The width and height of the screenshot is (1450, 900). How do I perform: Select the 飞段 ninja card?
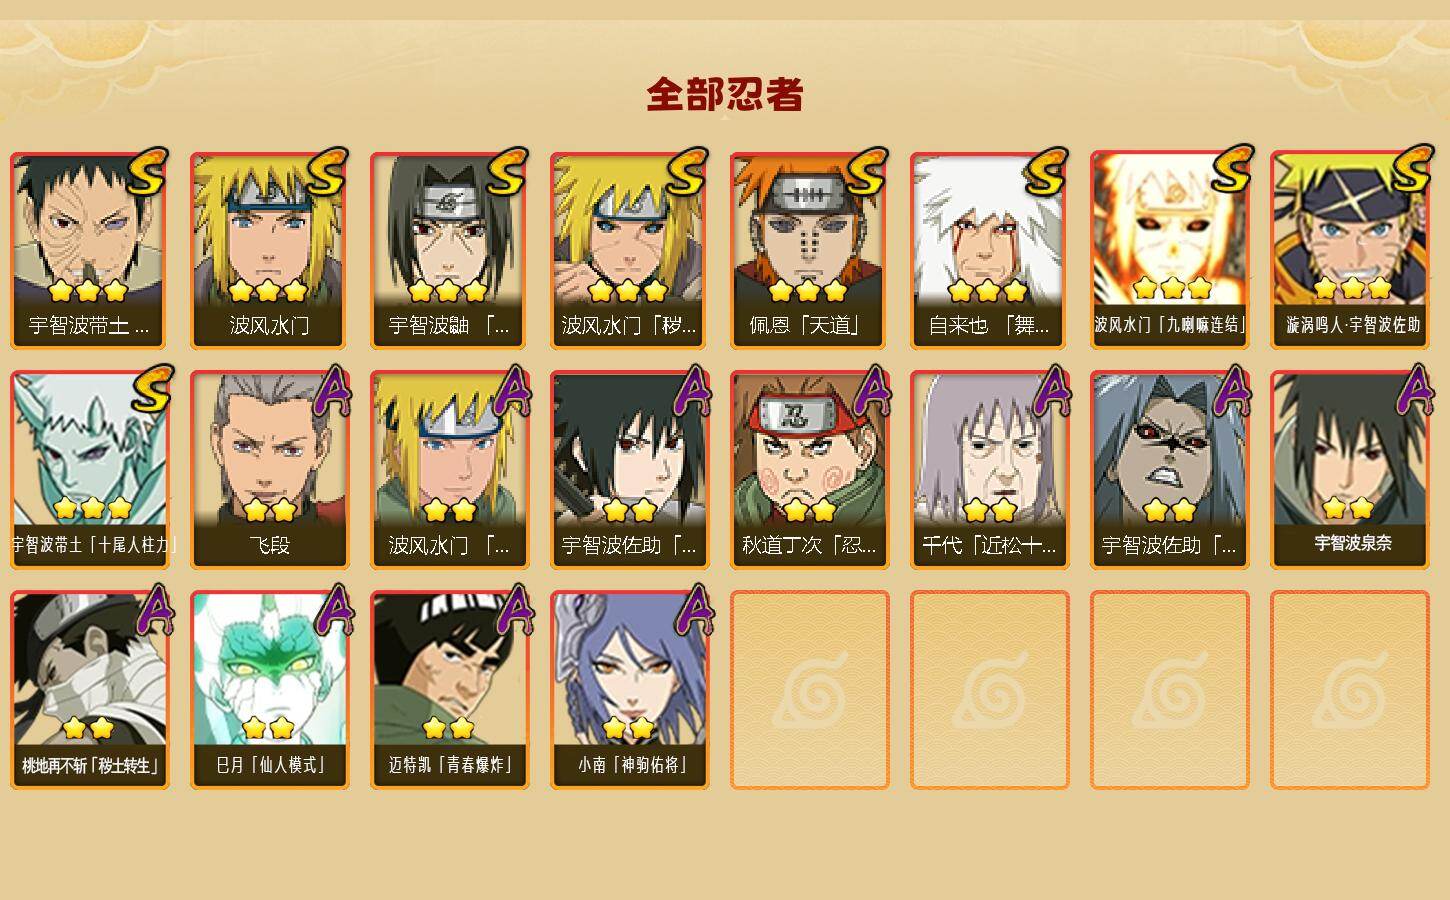tap(270, 470)
